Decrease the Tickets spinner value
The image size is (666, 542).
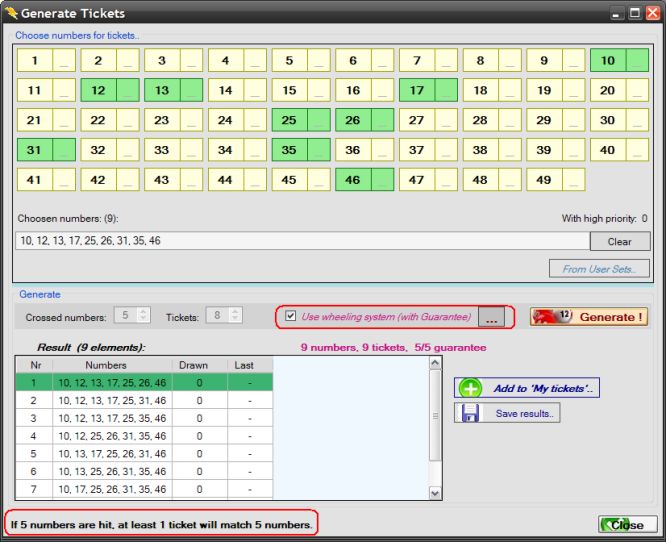coord(234,320)
